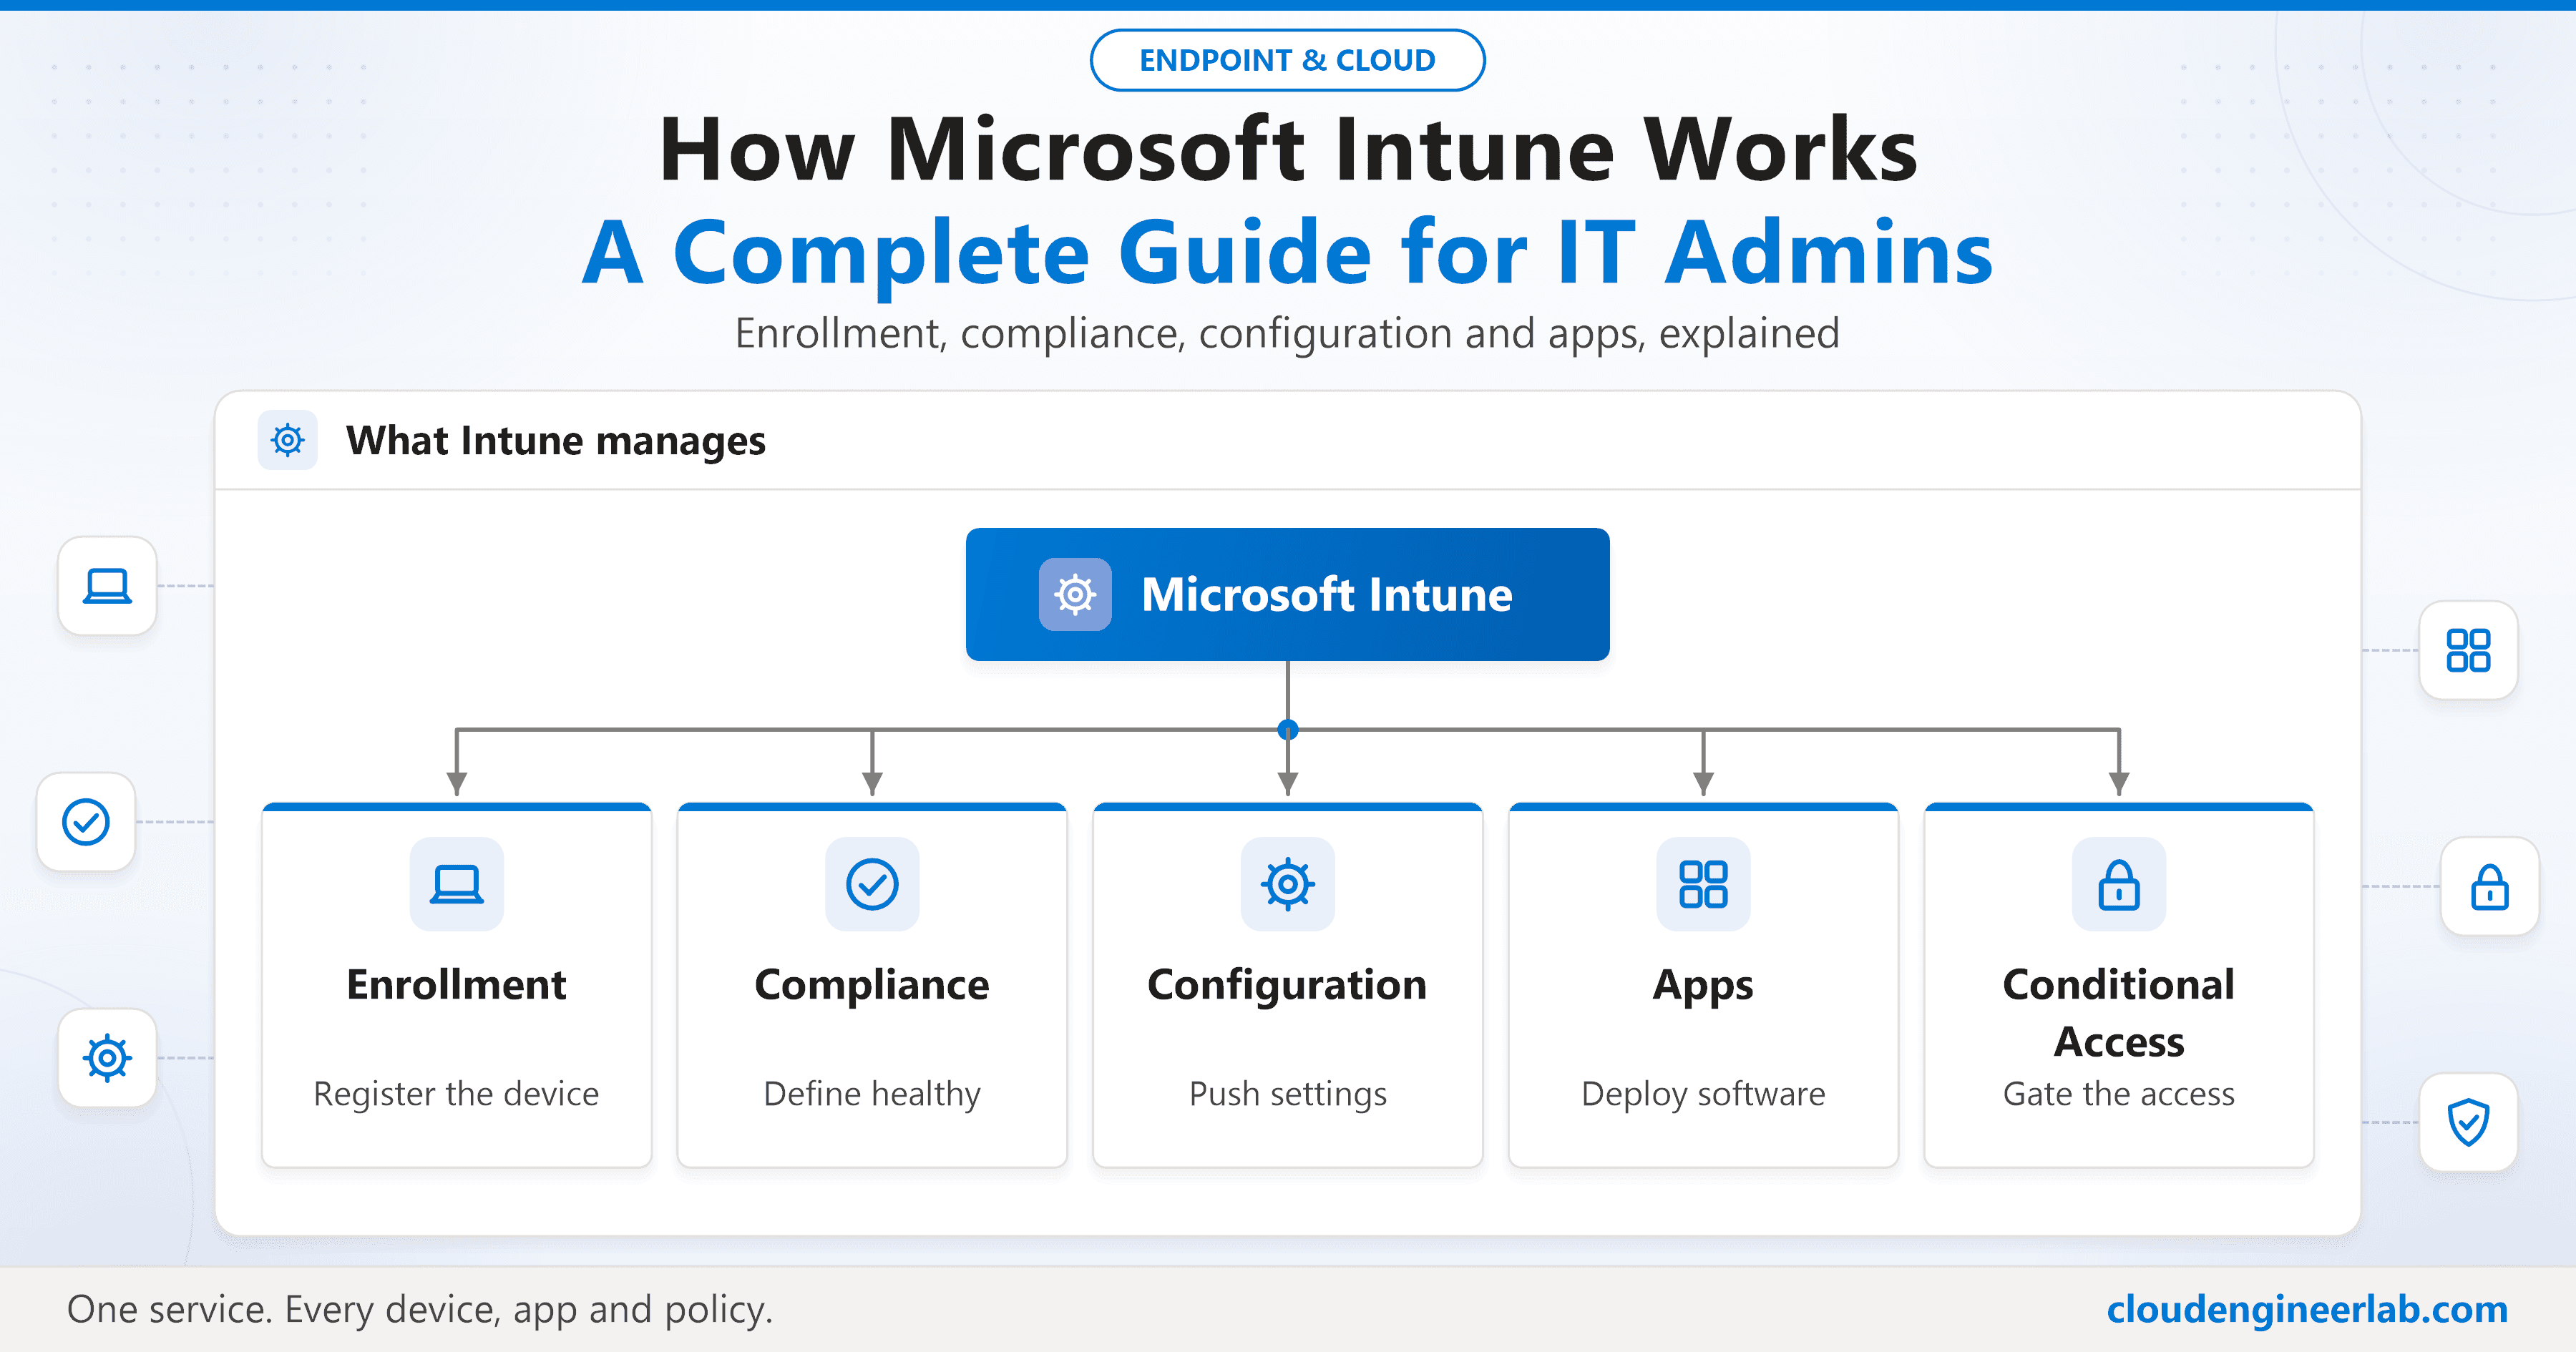Click the gear icon beside Microsoft Intune
The image size is (2576, 1352).
(x=1075, y=594)
